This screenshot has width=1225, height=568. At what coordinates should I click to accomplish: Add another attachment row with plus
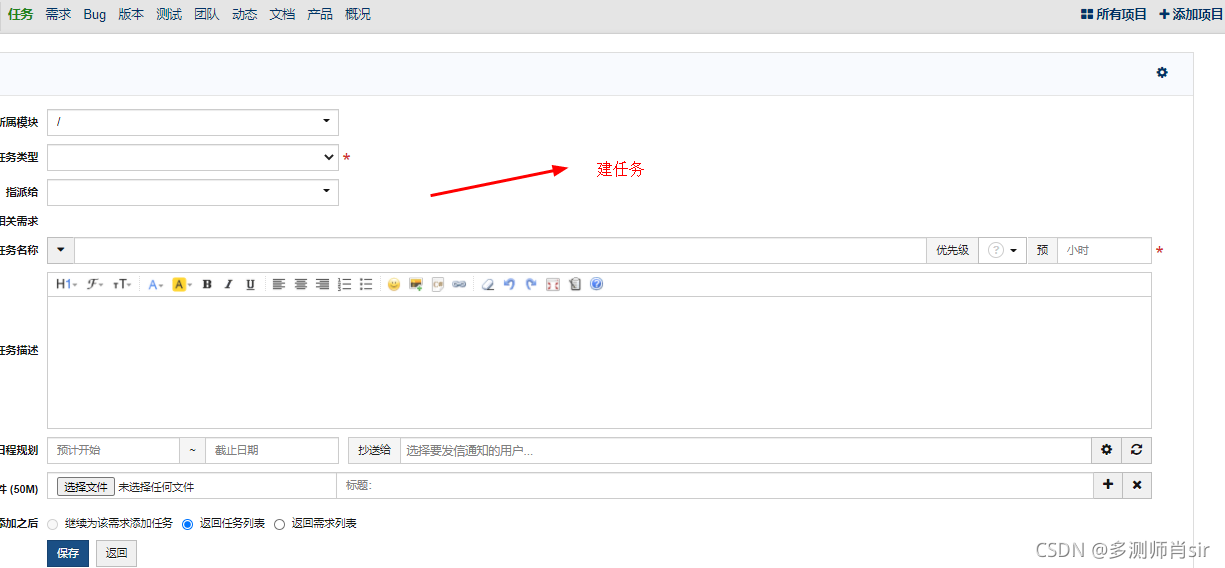(x=1107, y=485)
